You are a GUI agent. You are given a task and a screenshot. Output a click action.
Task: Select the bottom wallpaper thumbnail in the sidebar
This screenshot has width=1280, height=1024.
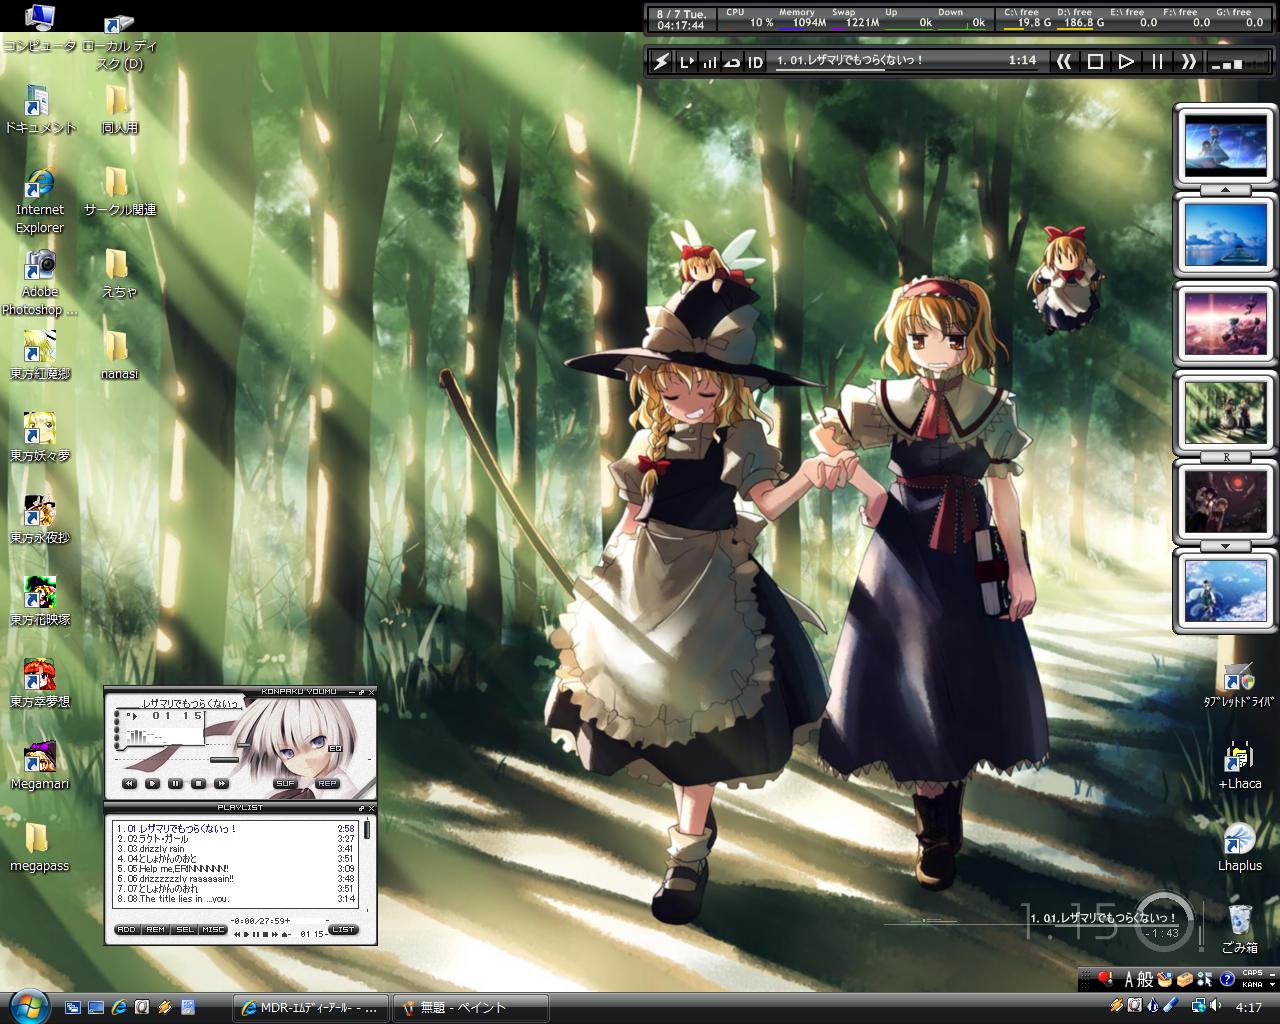point(1225,591)
